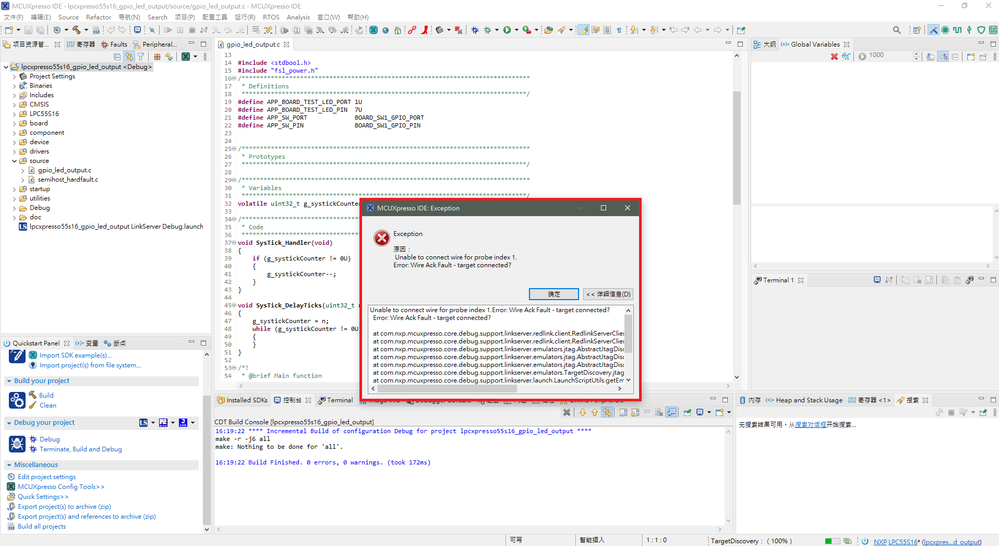Click the search magnifier icon at top right

pos(896,30)
